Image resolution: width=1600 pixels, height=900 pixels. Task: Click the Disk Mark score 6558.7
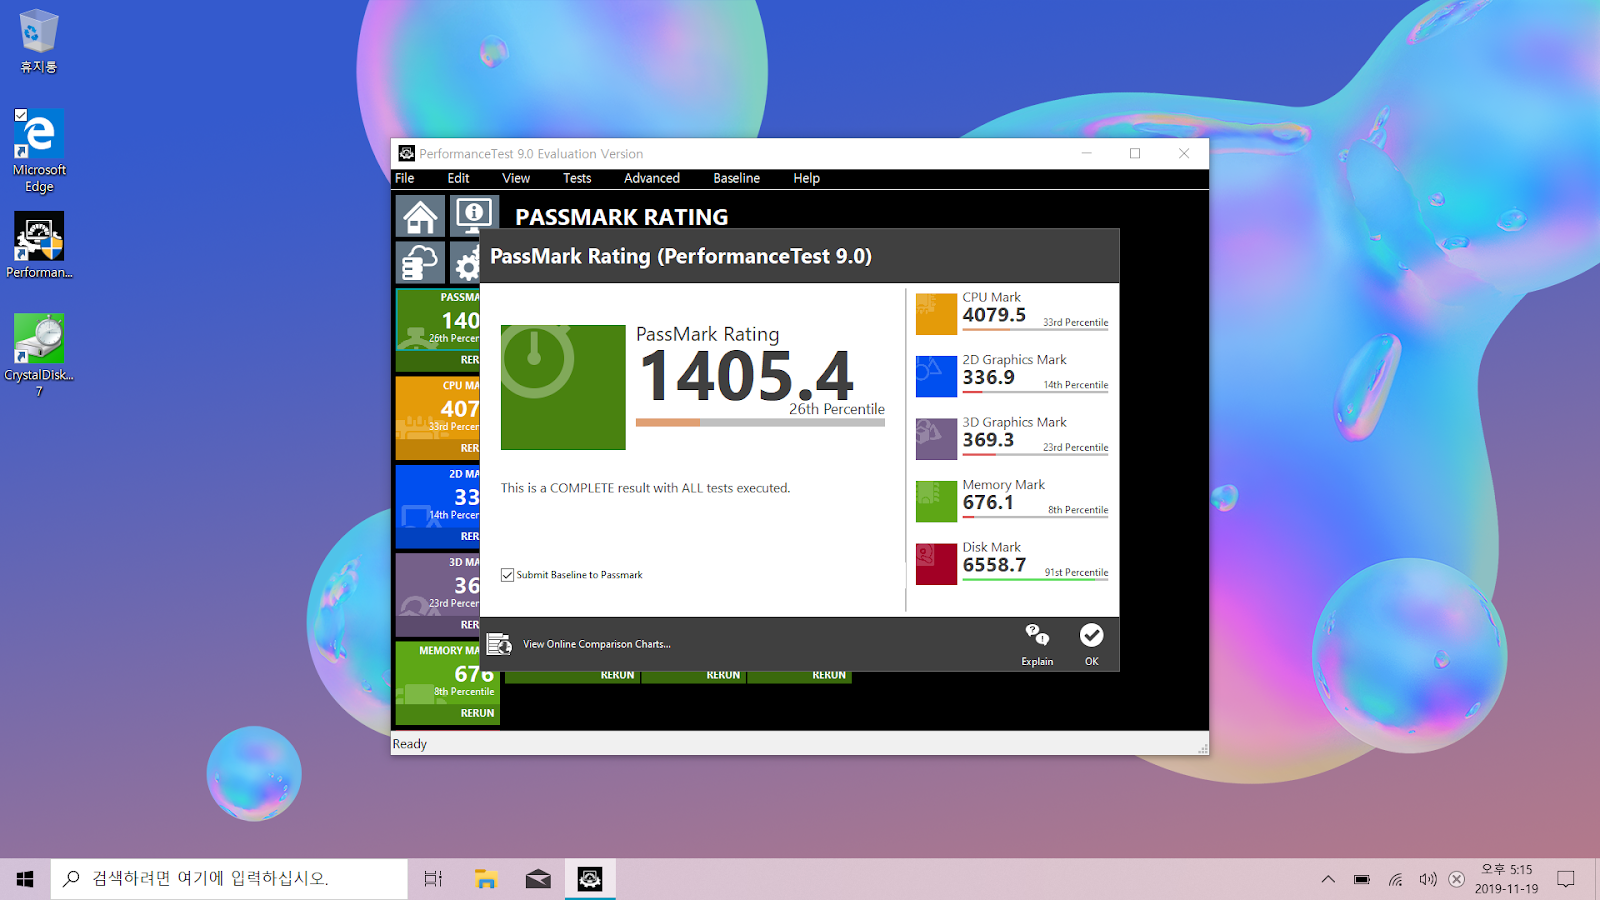[994, 565]
